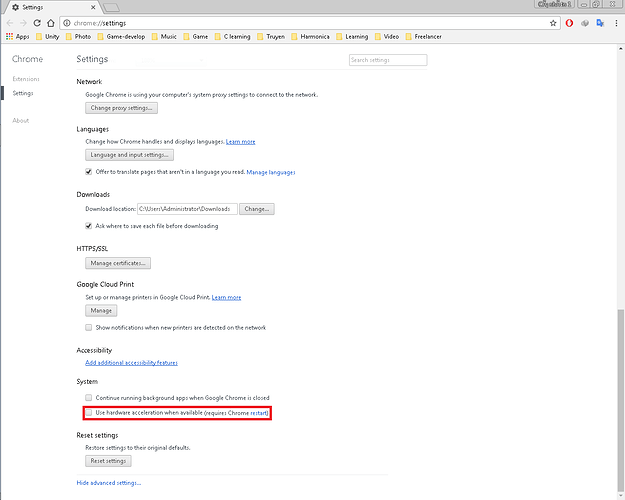Click Change proxy settings button

point(121,108)
